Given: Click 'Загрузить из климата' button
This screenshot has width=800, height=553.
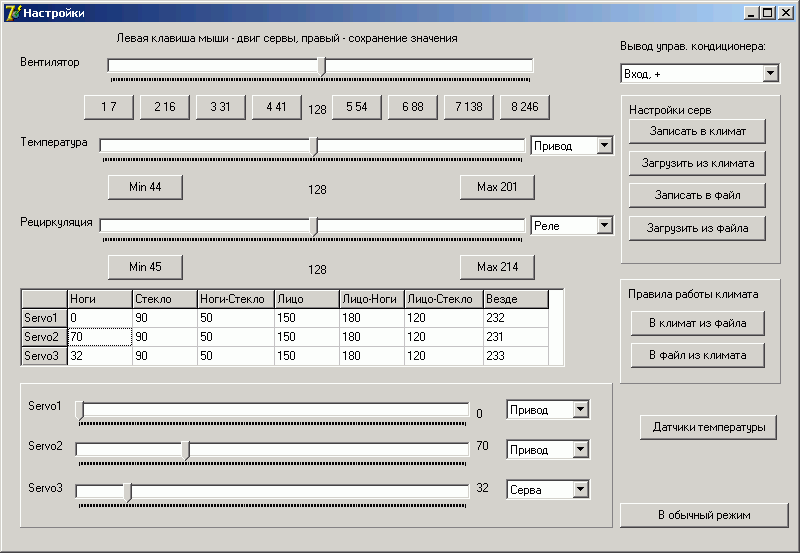Looking at the screenshot, I should [697, 163].
